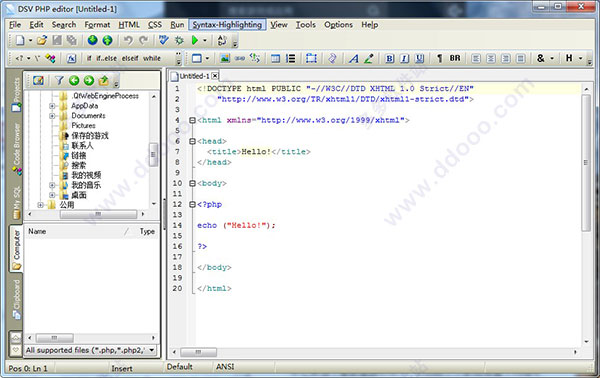Insert an elseif statement snippet
600x378 pixels.
130,58
